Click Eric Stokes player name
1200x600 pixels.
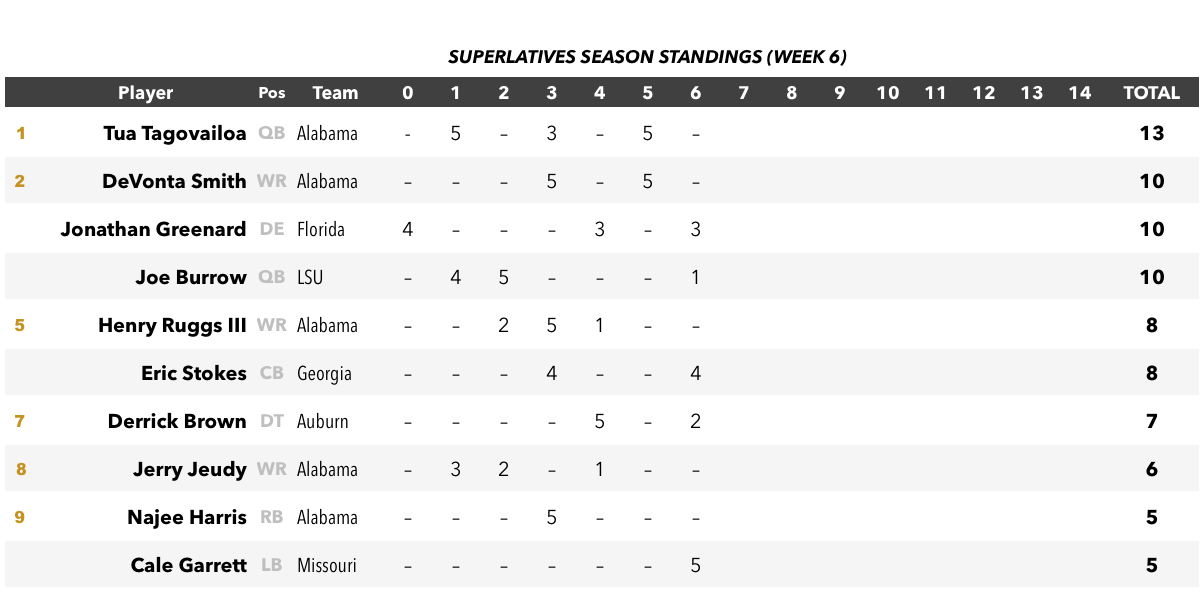pyautogui.click(x=194, y=373)
